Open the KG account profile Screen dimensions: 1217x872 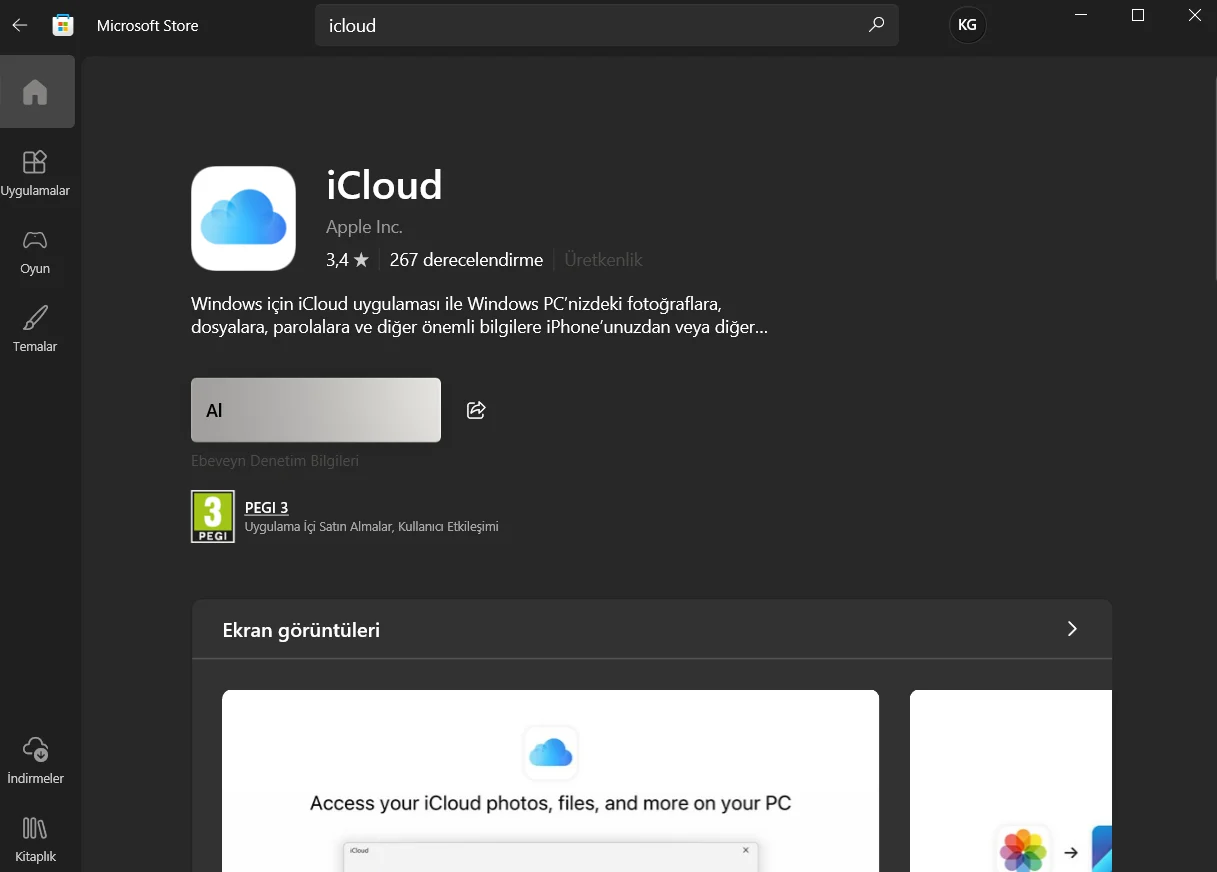(967, 25)
